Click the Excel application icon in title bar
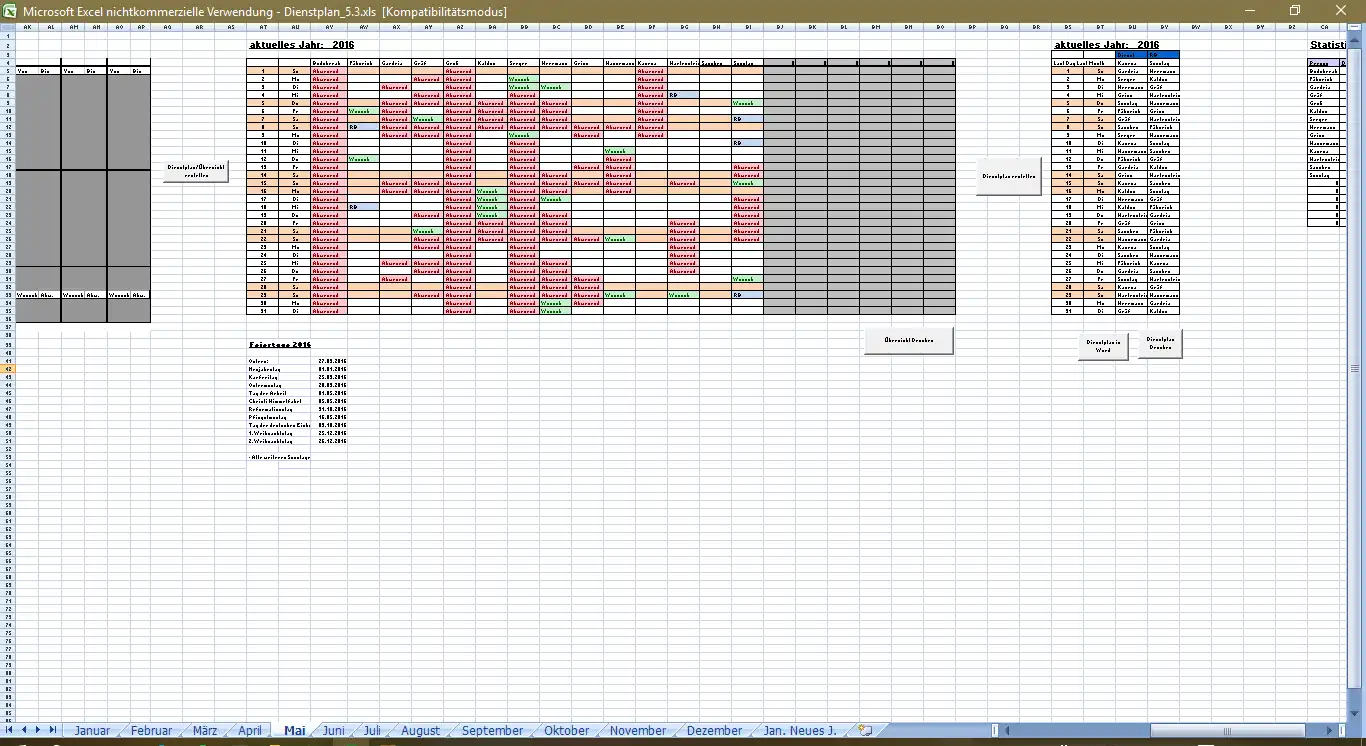The image size is (1366, 746). (x=11, y=11)
